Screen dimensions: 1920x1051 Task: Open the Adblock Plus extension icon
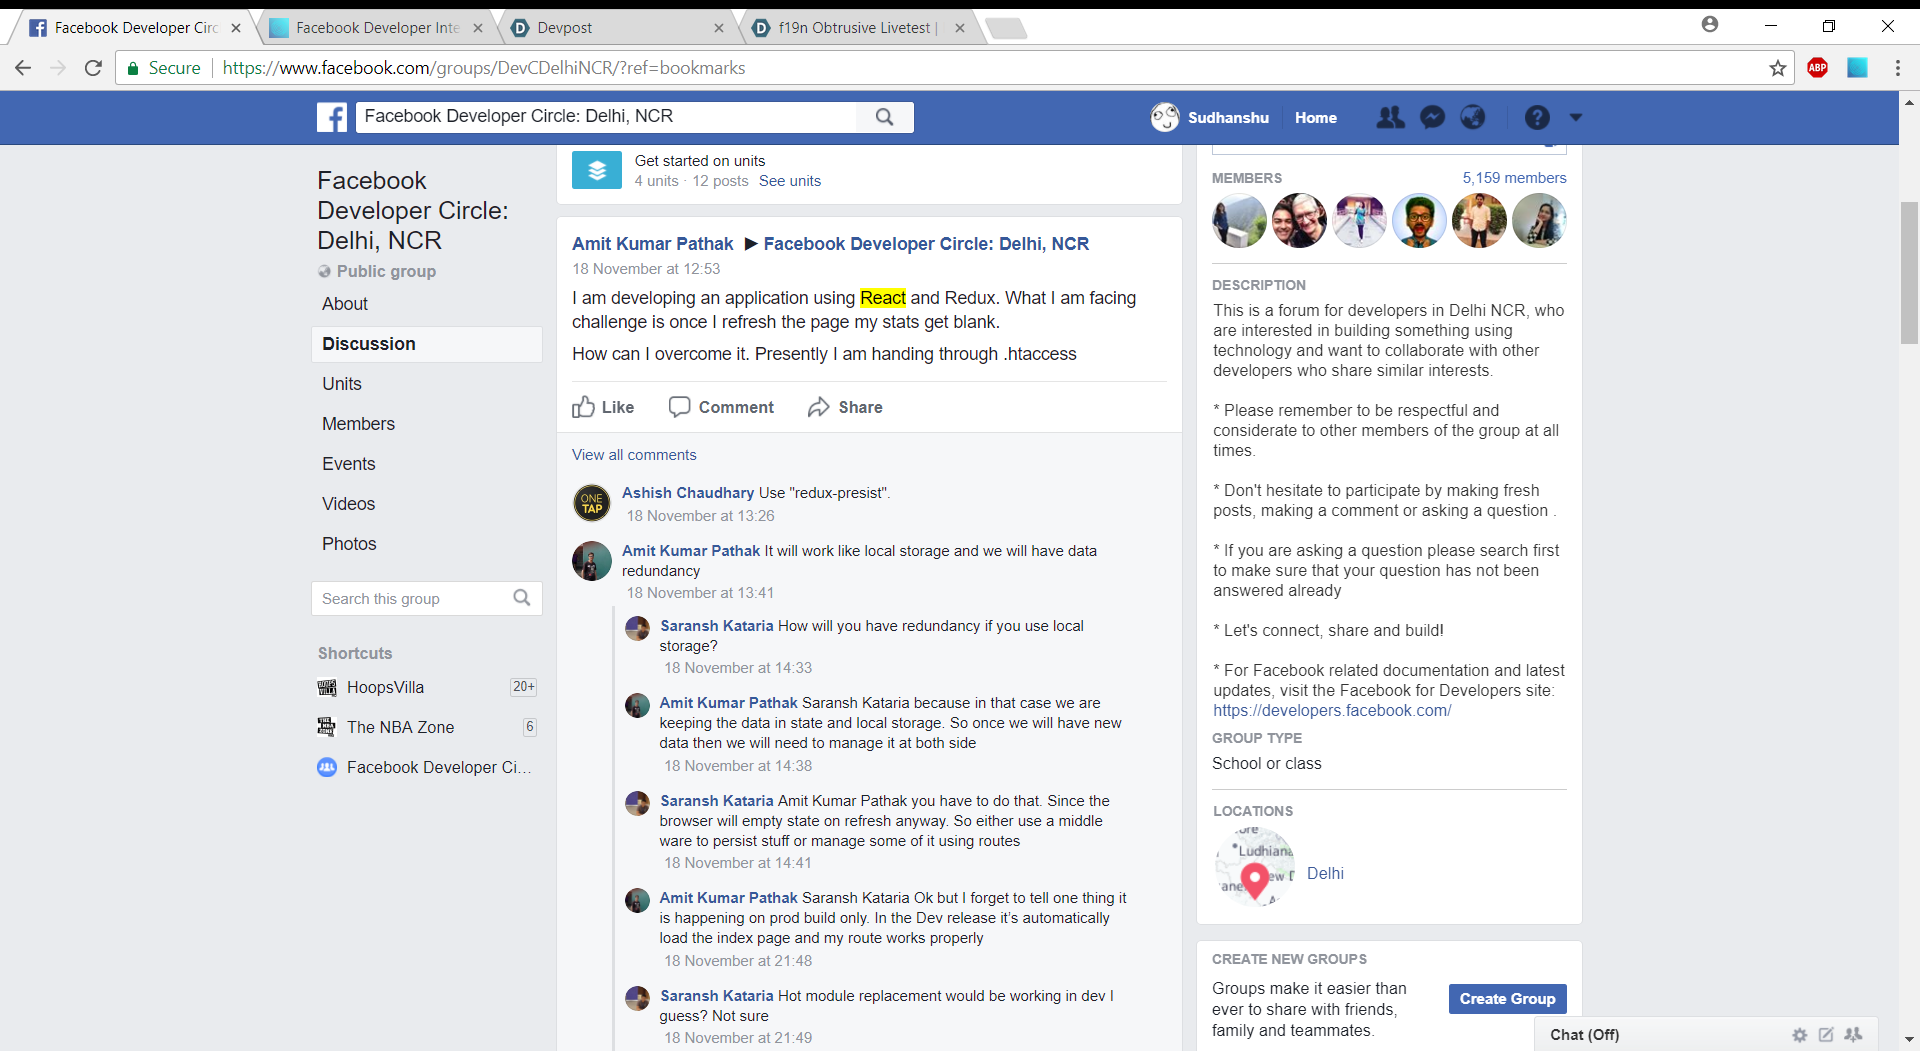coord(1818,68)
